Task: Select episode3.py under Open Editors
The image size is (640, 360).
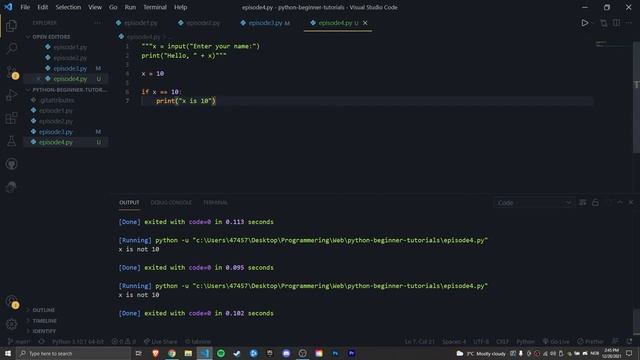Action: [x=66, y=68]
